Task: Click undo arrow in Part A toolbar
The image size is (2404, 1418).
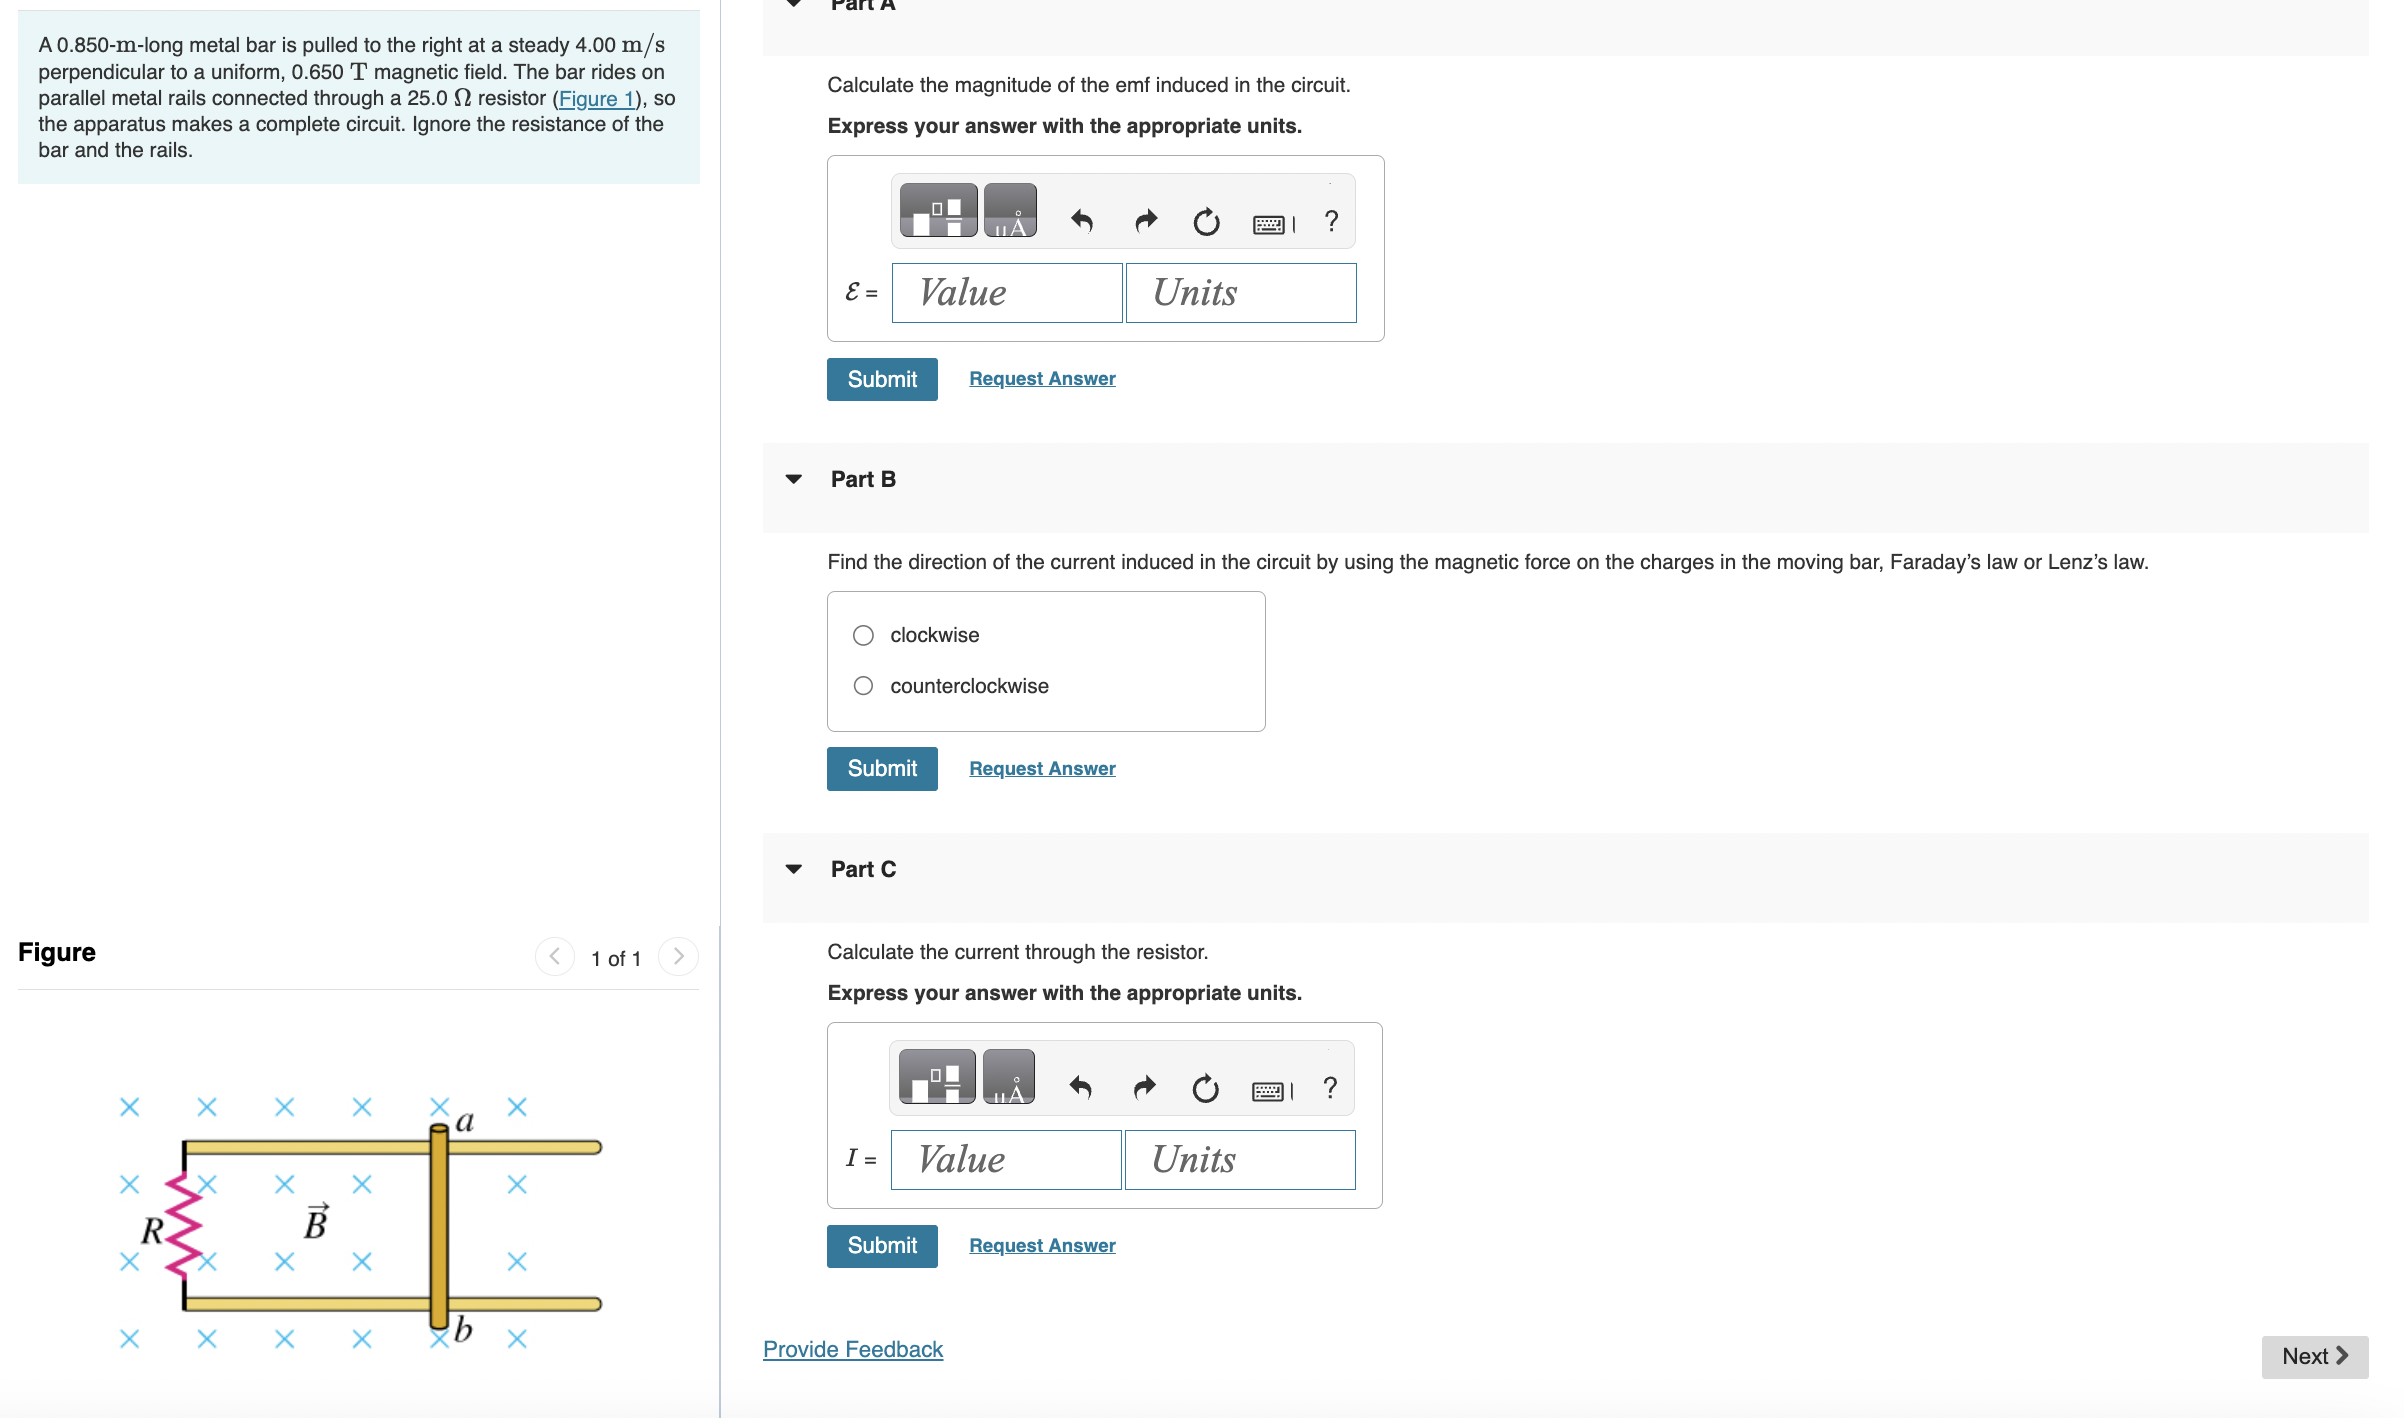Action: pos(1081,221)
